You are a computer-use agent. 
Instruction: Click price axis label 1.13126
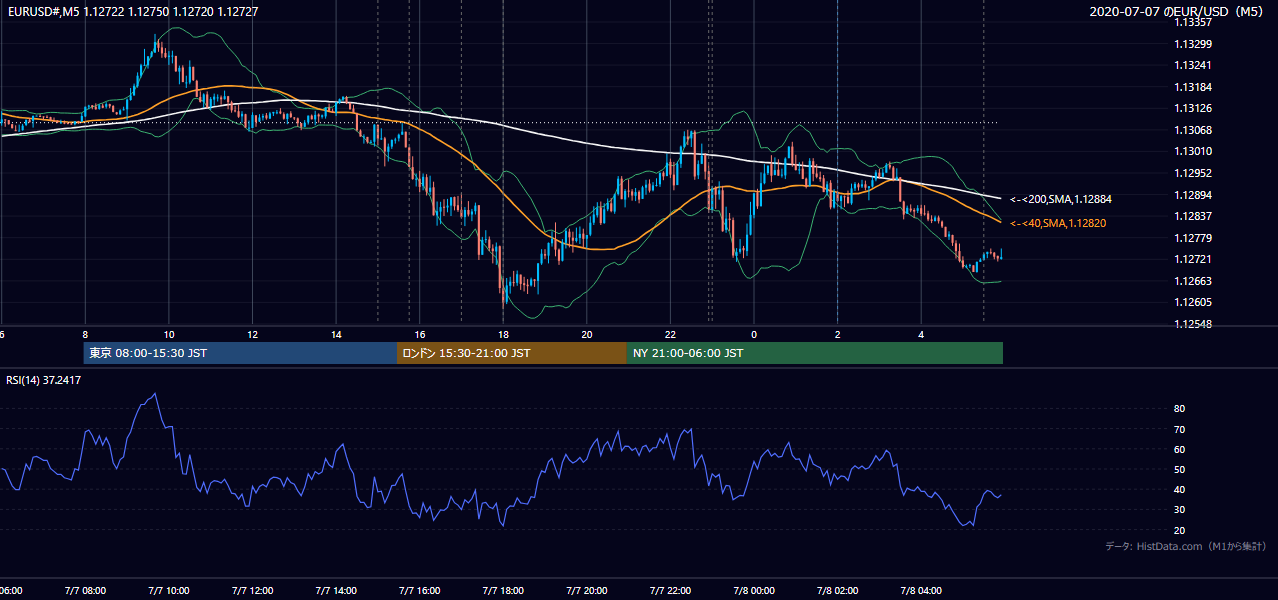tap(1194, 108)
